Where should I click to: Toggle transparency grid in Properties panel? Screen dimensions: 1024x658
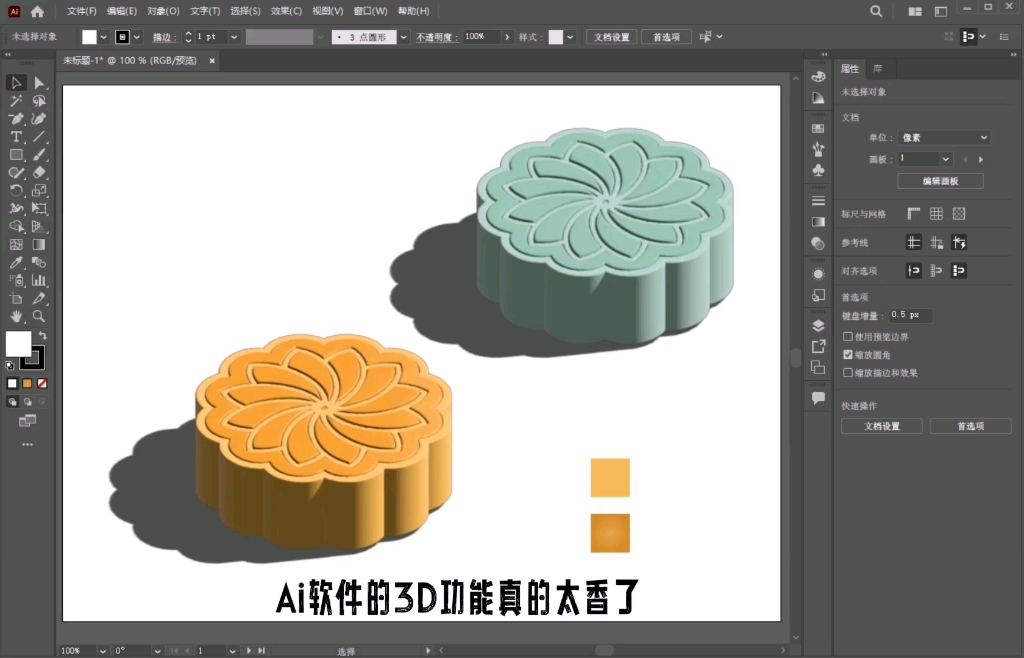click(959, 213)
